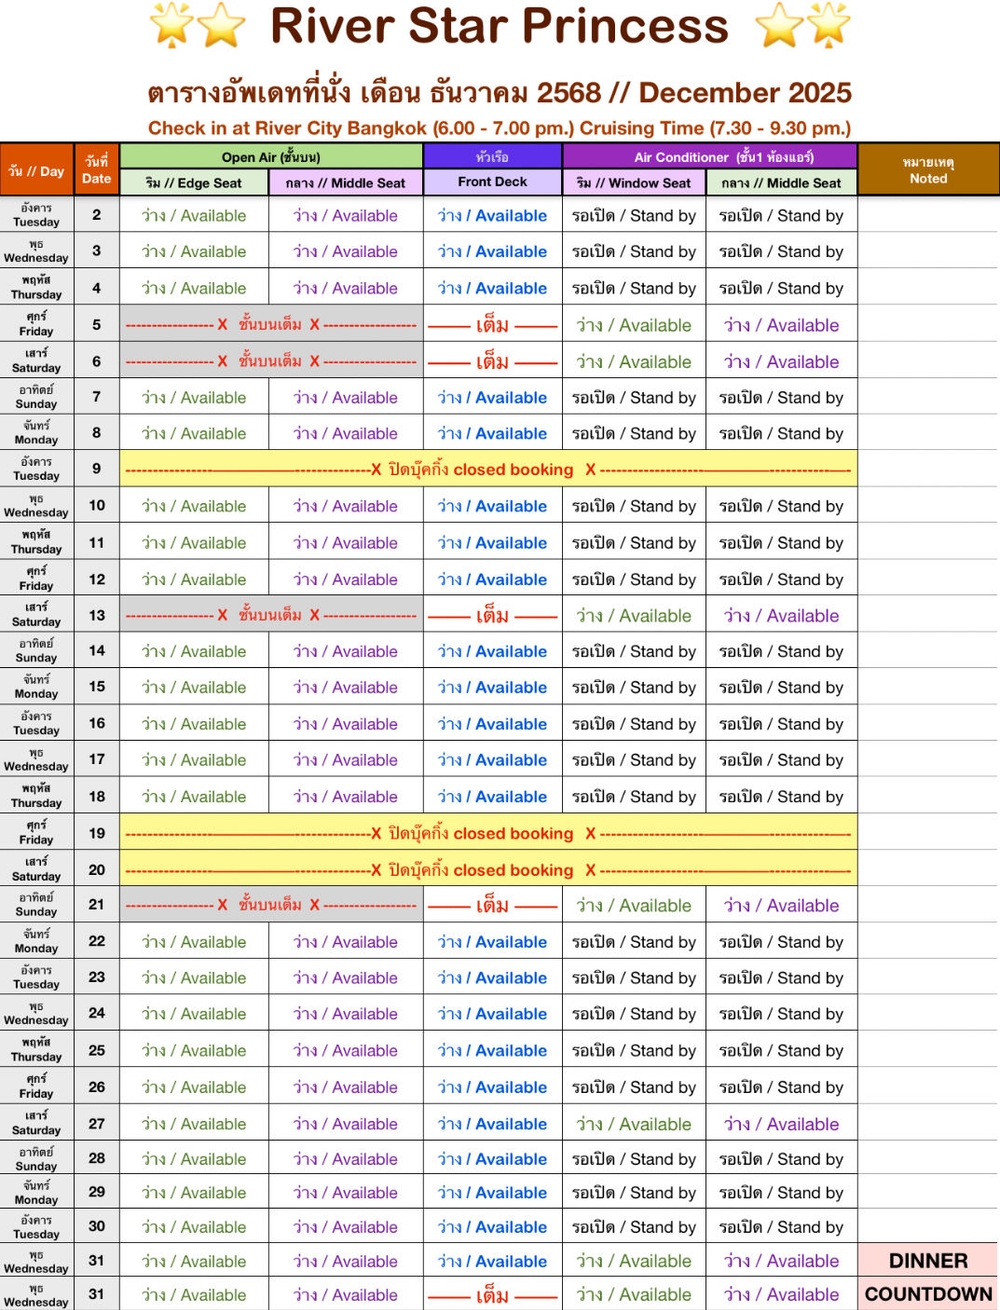
Task: Click ชั้นบนเต็ม banner for Saturday 13
Action: pos(271,615)
